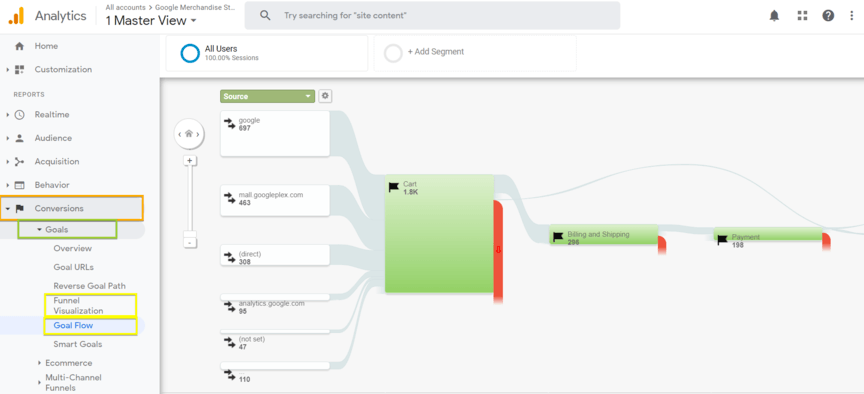Click the (direct) source arrow icon
The height and width of the screenshot is (394, 864).
[229, 257]
